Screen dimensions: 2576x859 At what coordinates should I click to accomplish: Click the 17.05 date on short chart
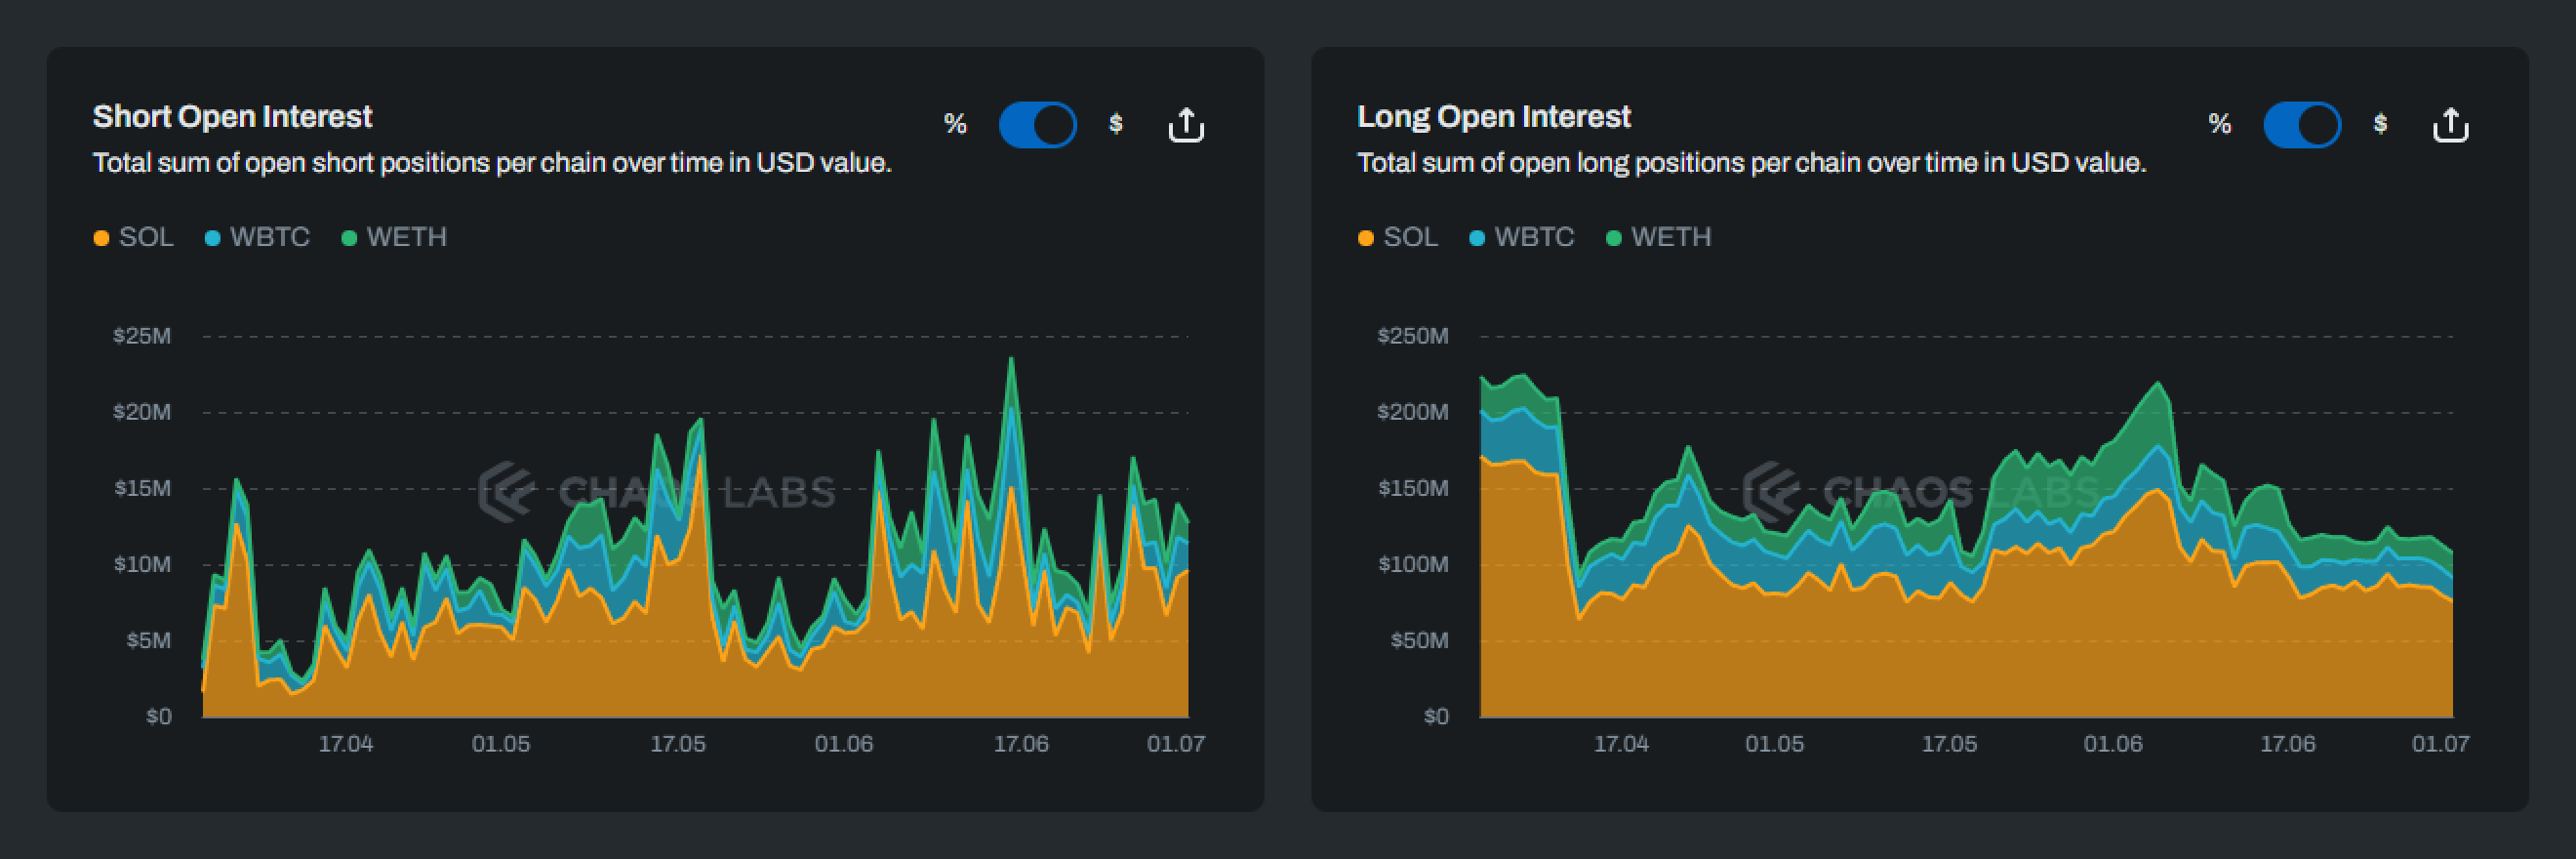pyautogui.click(x=678, y=744)
